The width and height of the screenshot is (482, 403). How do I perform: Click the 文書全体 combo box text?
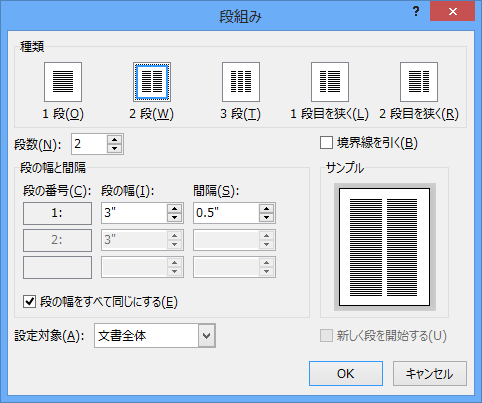(x=122, y=336)
